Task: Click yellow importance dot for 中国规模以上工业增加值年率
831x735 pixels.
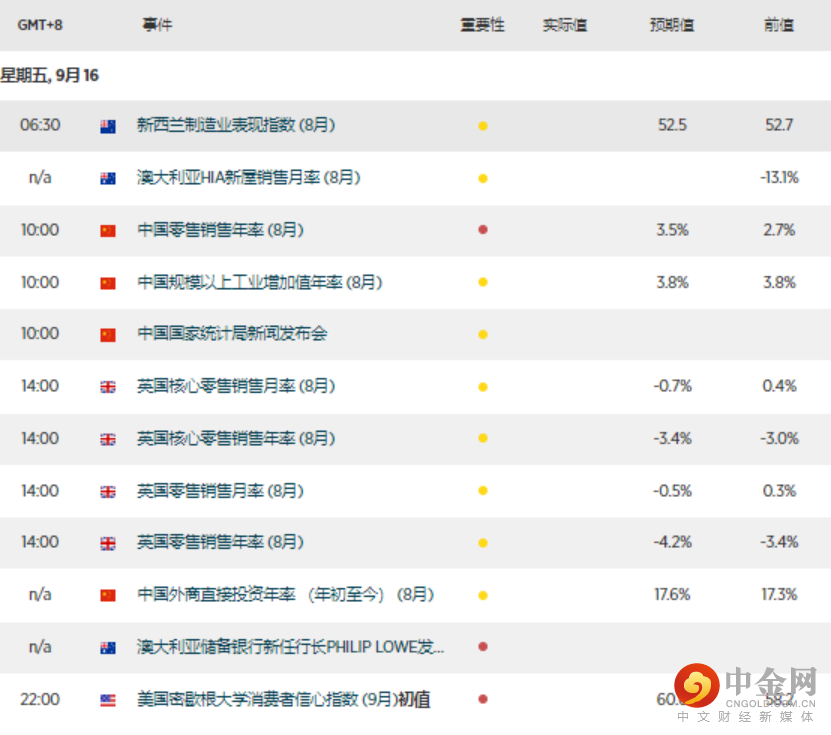Action: tap(483, 282)
